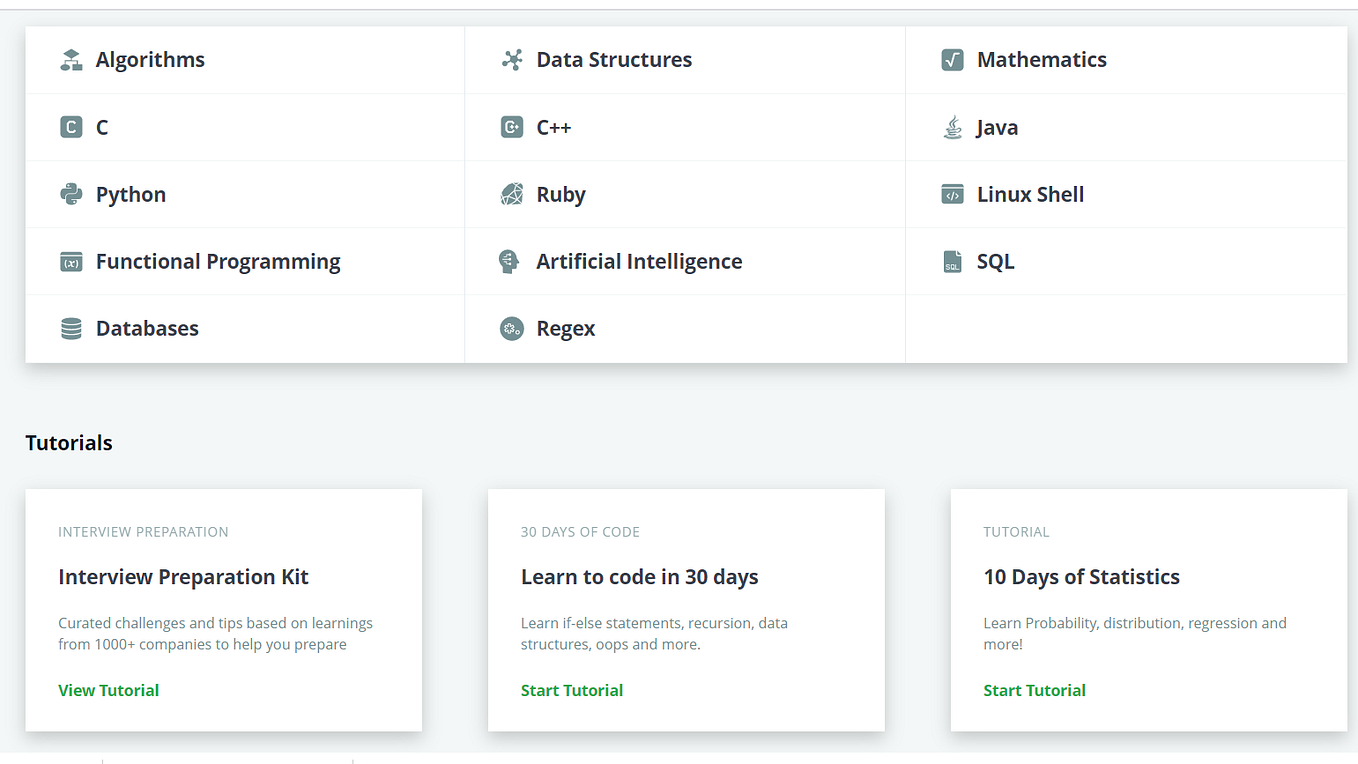Click the Java coffee cup icon
1358x764 pixels.
click(952, 128)
